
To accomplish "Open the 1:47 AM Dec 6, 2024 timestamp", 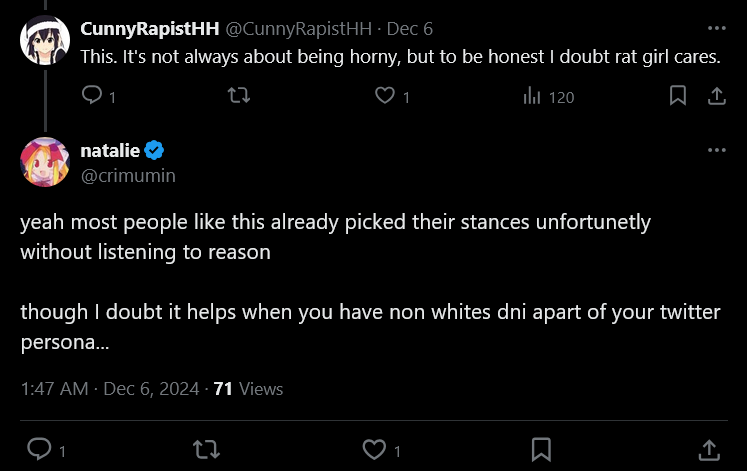I will pos(110,389).
